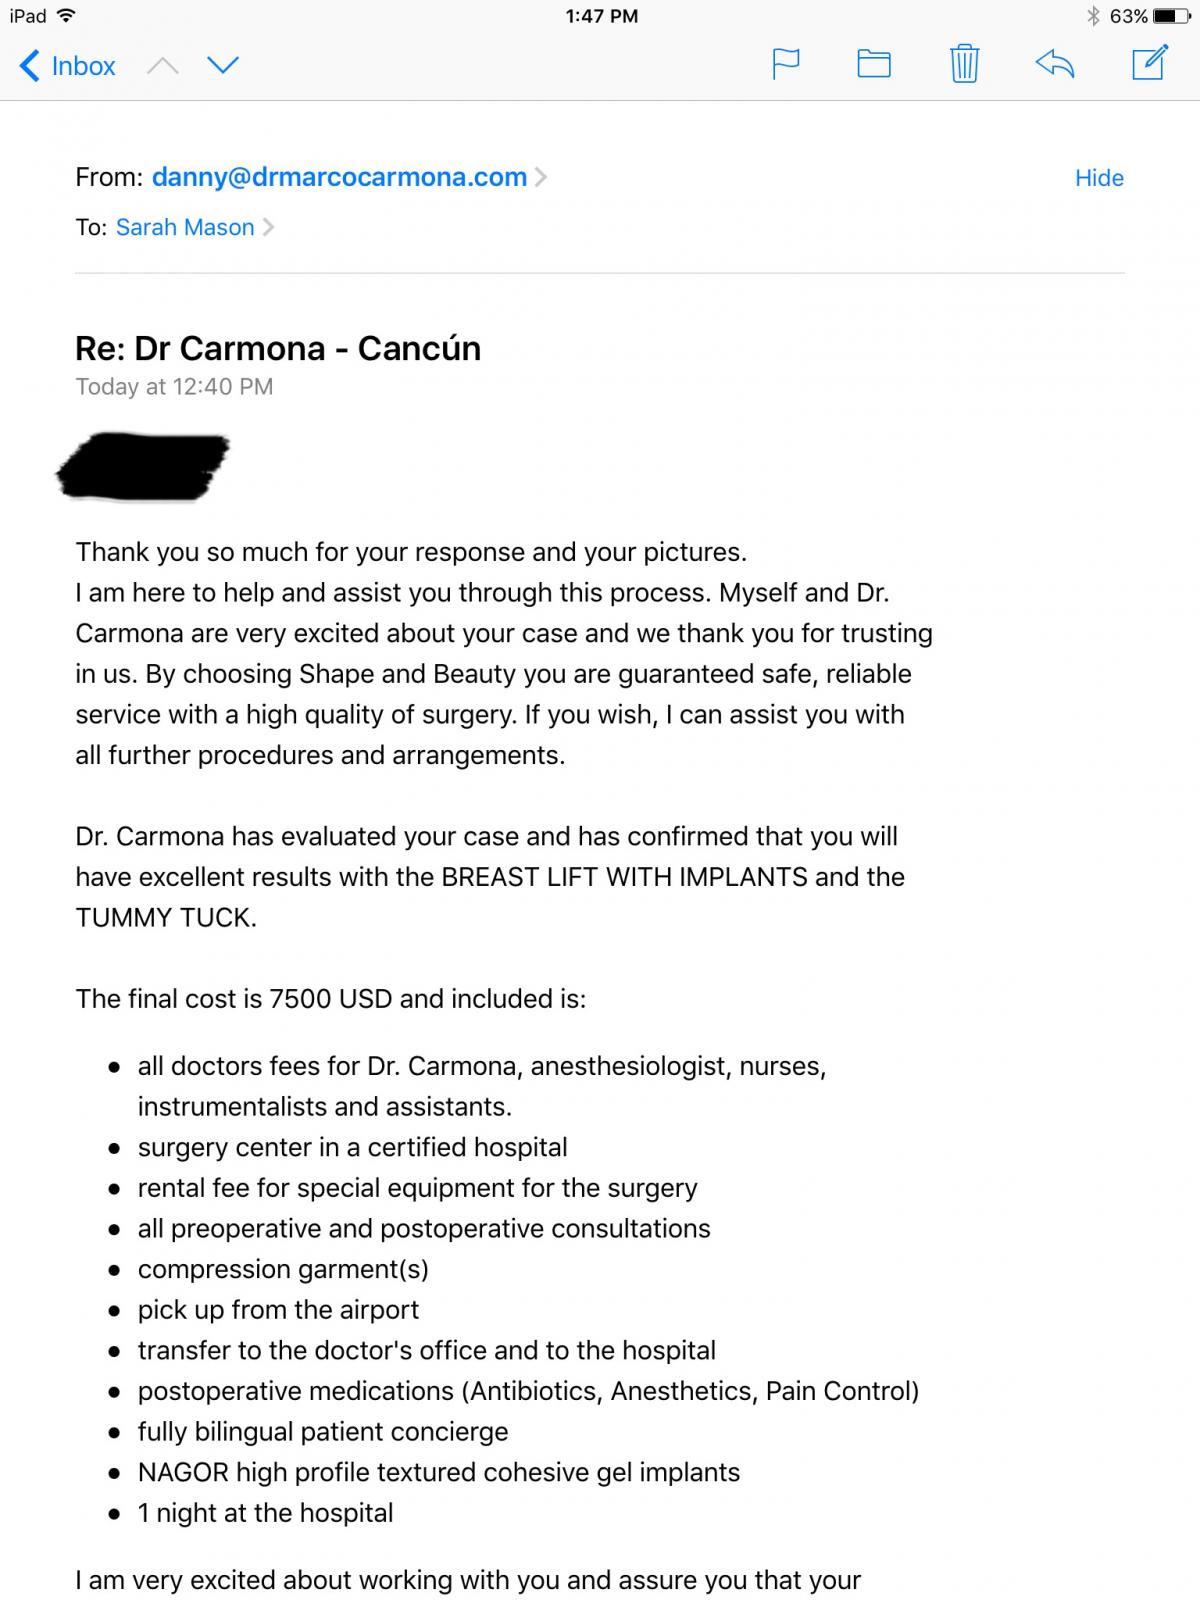Tap the reply arrow icon
Screen dimensions: 1200x1600
click(1055, 64)
